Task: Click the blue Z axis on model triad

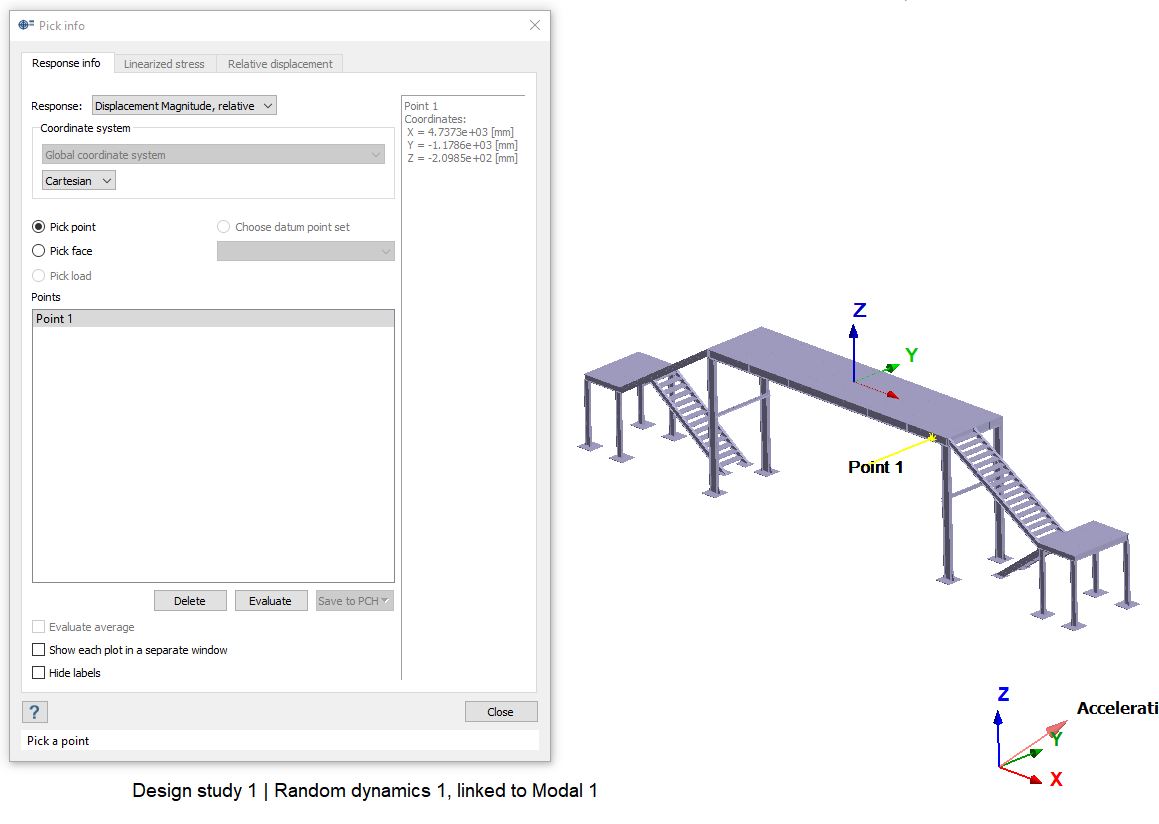Action: coord(854,353)
